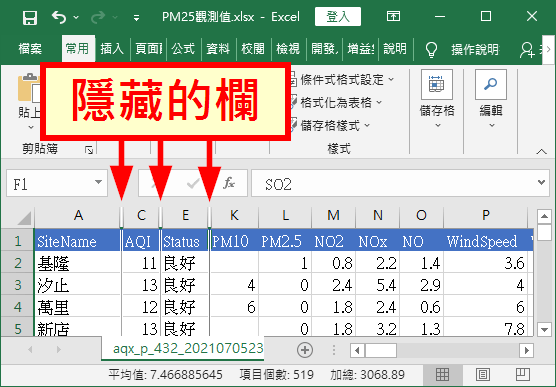This screenshot has width=556, height=387.
Task: Select column M header
Action: (333, 215)
